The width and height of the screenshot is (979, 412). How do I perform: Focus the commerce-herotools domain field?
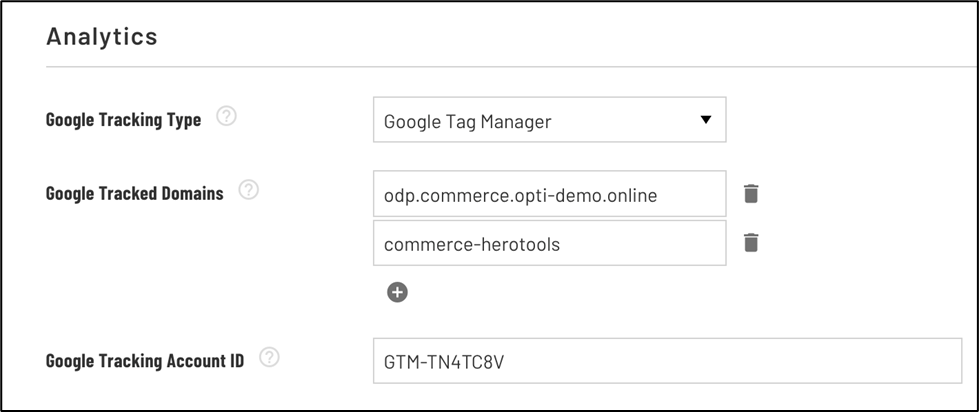pyautogui.click(x=549, y=243)
